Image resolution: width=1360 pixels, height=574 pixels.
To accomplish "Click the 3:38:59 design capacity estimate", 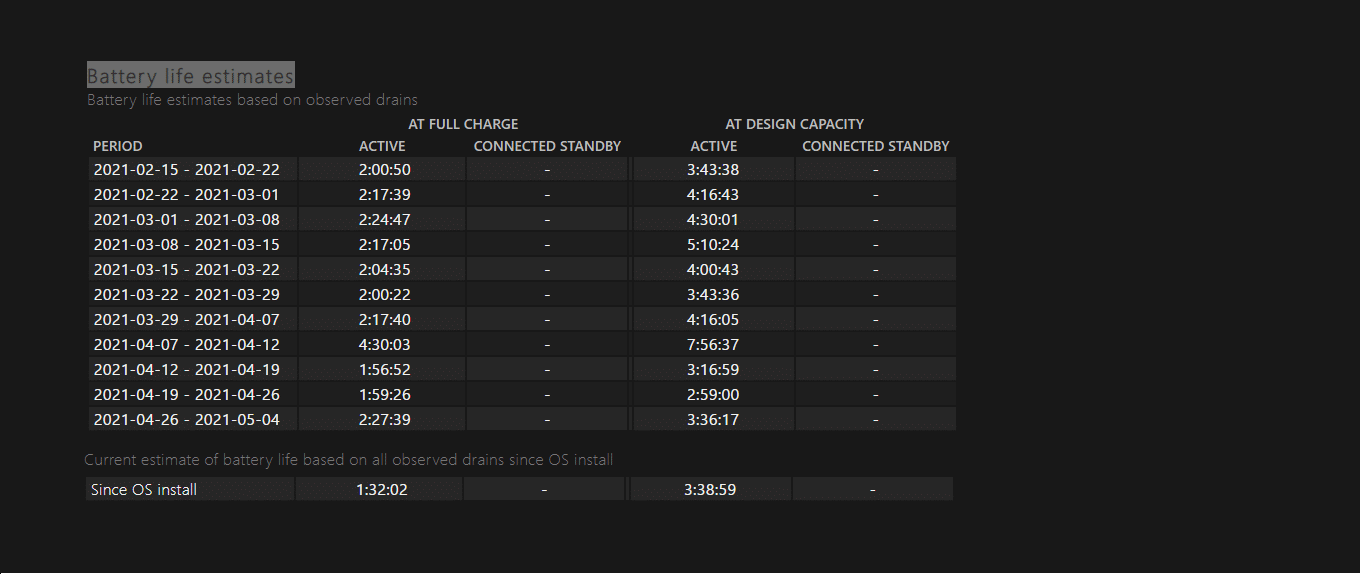I will tap(711, 490).
